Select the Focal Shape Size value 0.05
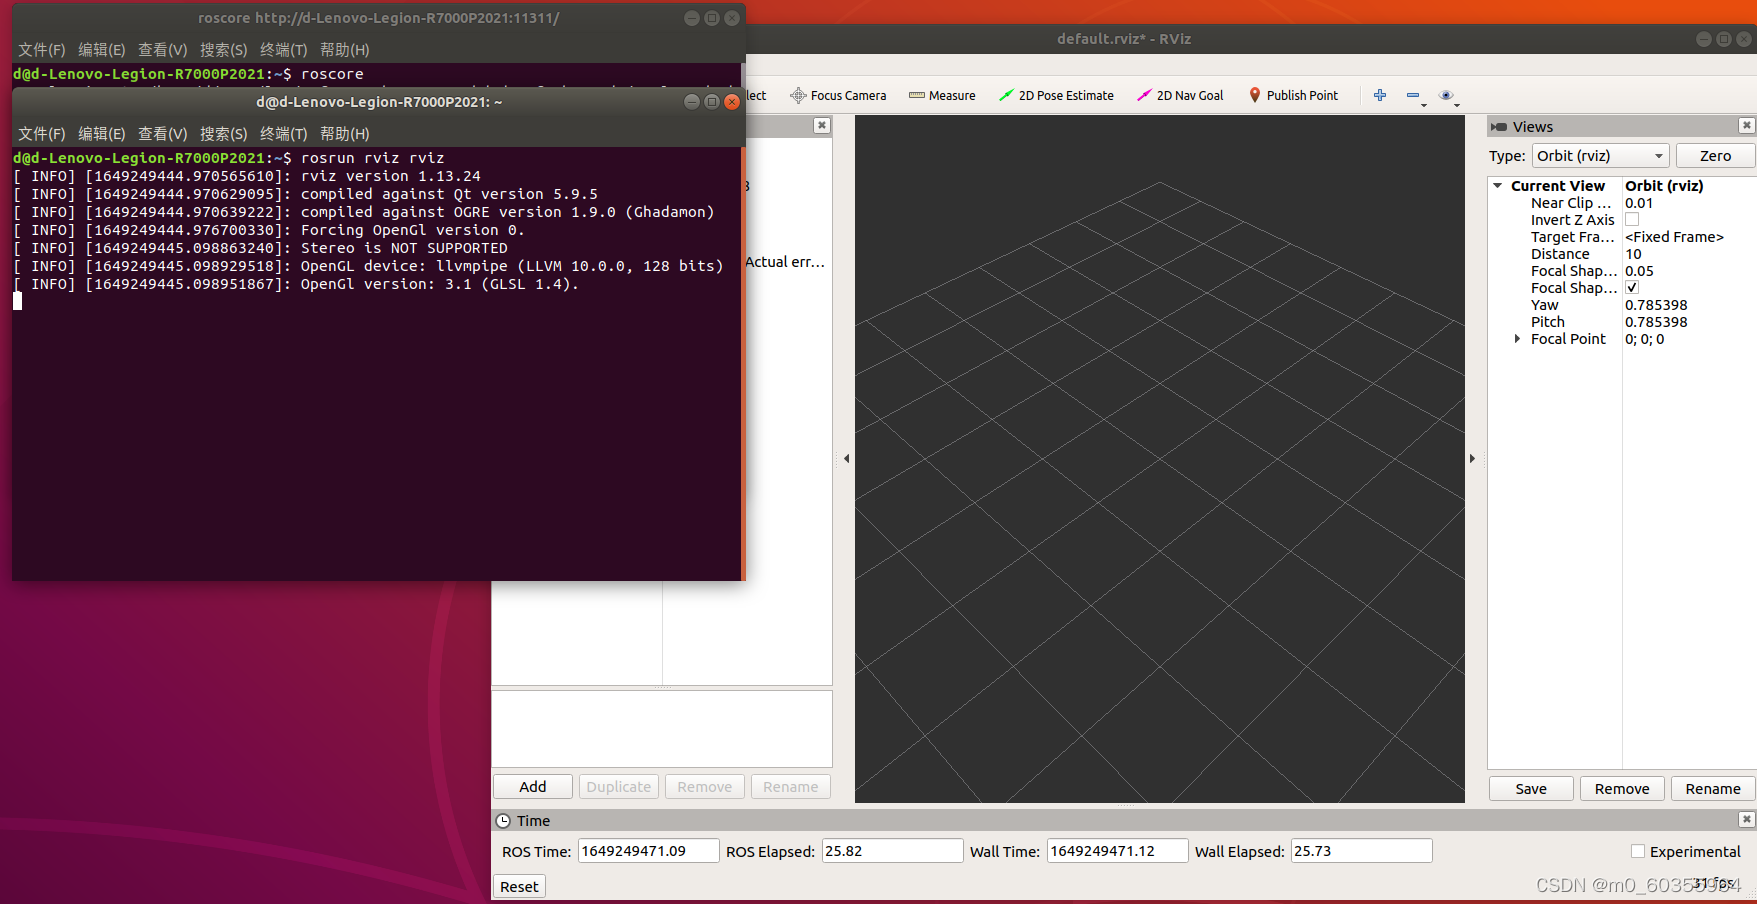The height and width of the screenshot is (904, 1757). coord(1639,271)
